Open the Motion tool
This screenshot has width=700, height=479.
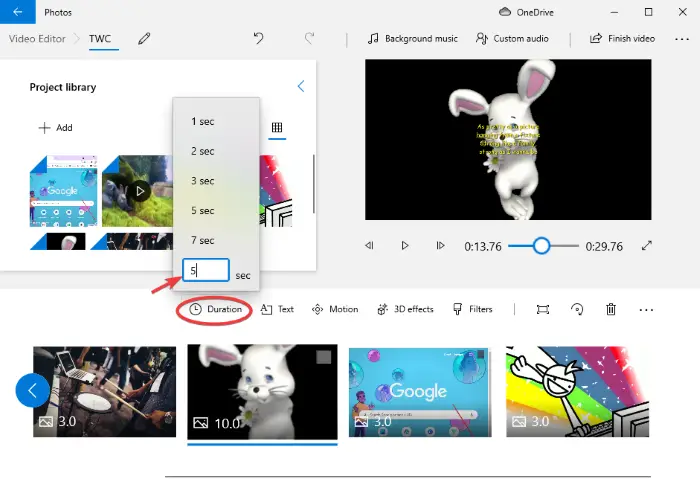pos(335,309)
